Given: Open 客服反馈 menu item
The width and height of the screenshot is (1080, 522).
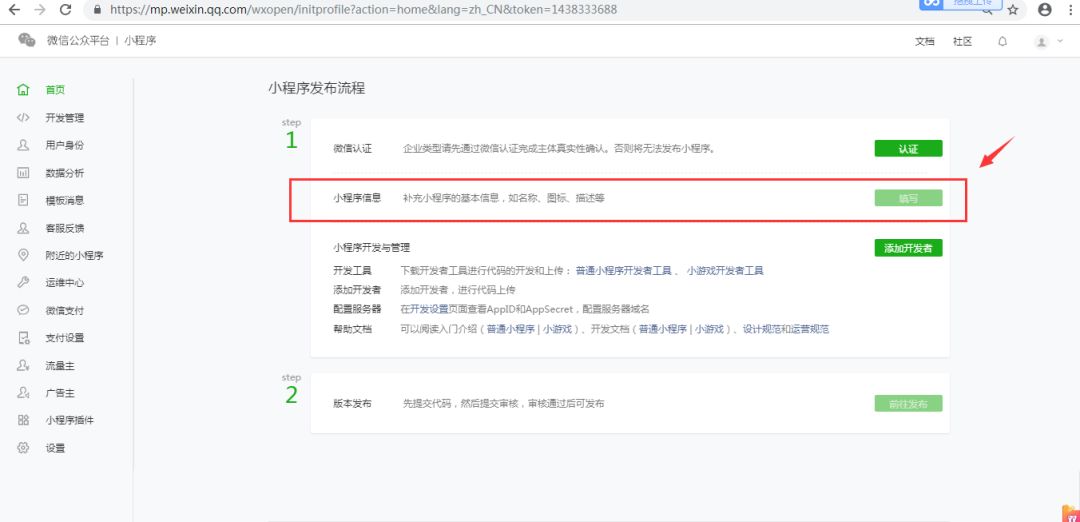Looking at the screenshot, I should (x=65, y=228).
